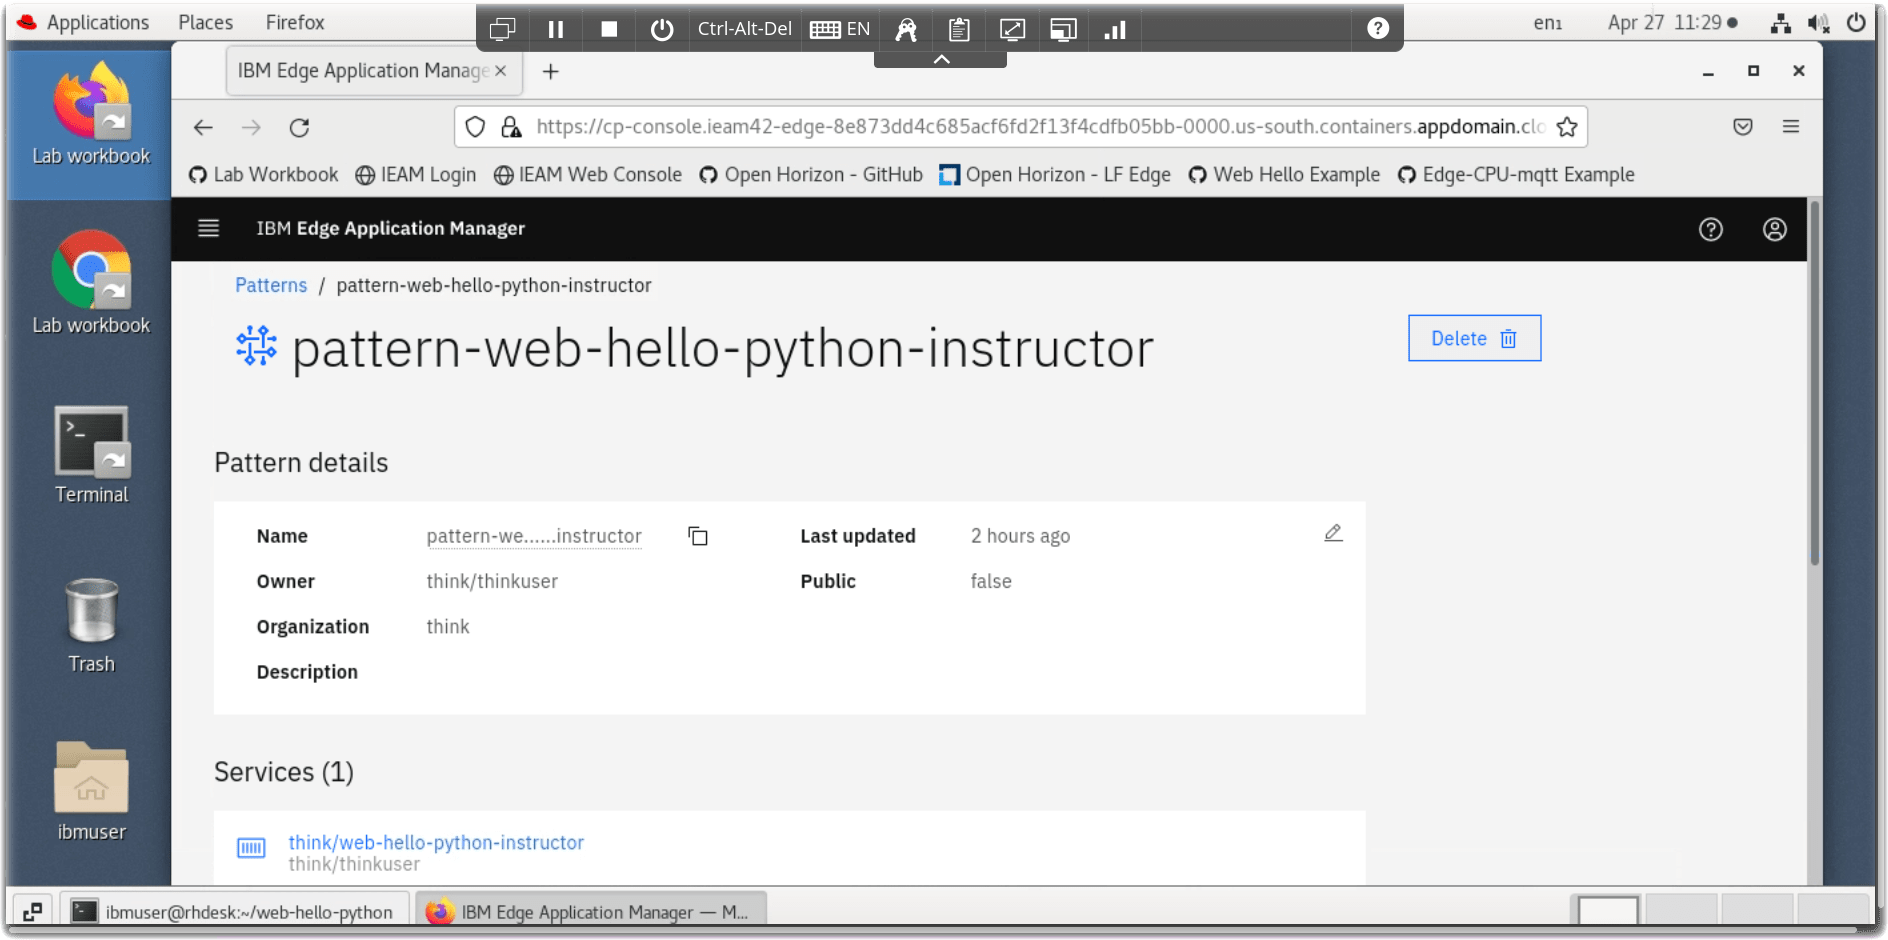1888x940 pixels.
Task: Click the Delete pattern button
Action: coord(1474,338)
